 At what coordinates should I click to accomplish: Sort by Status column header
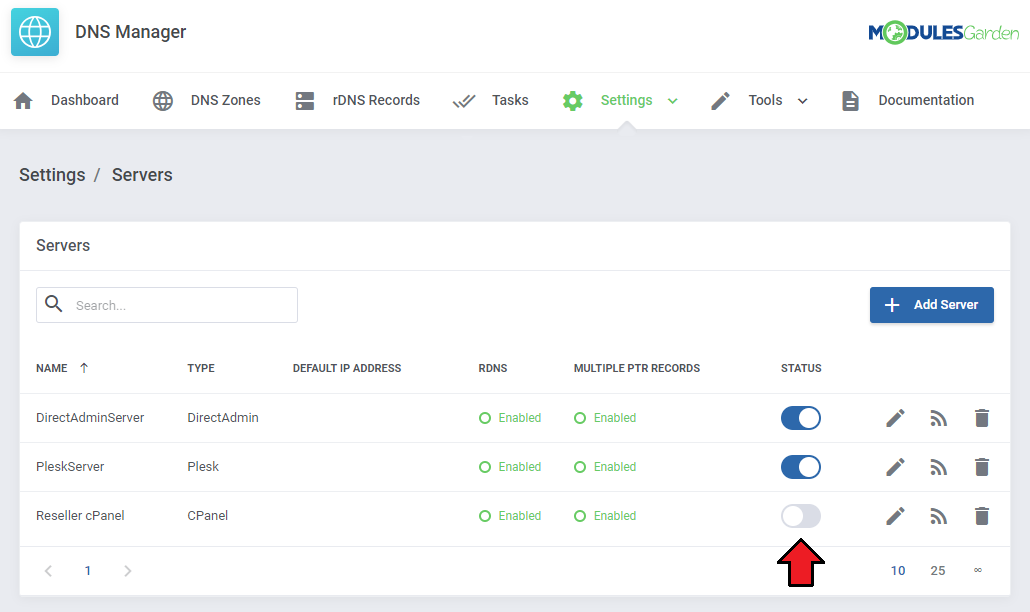point(801,368)
